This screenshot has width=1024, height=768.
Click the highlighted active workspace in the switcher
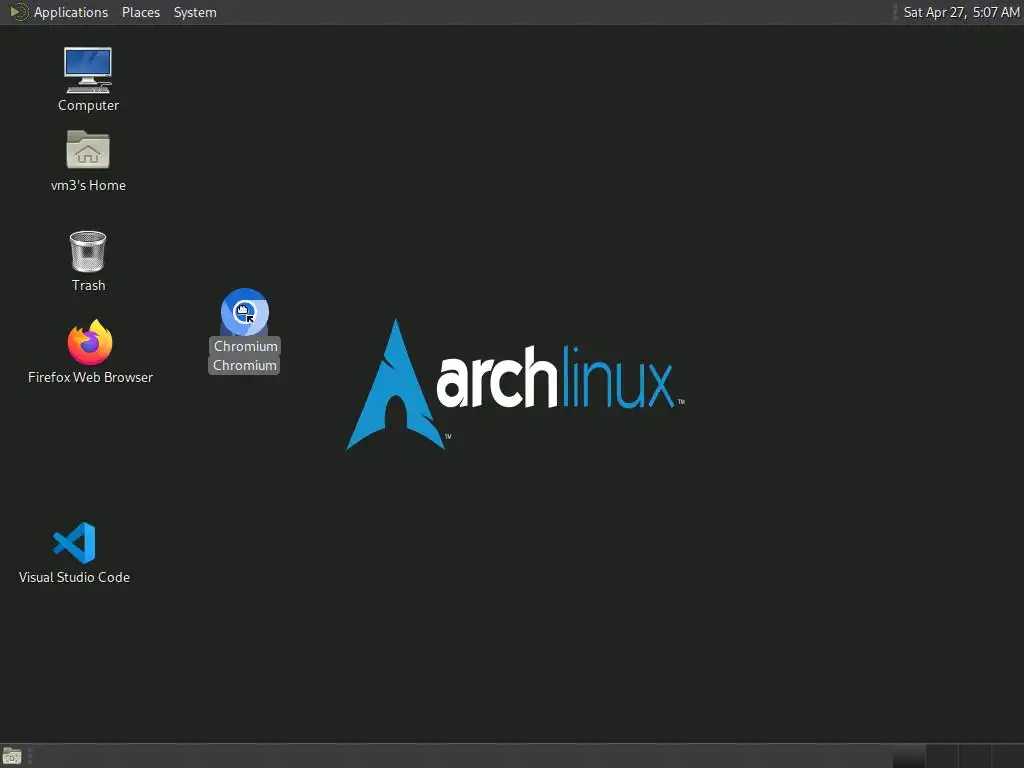point(908,756)
